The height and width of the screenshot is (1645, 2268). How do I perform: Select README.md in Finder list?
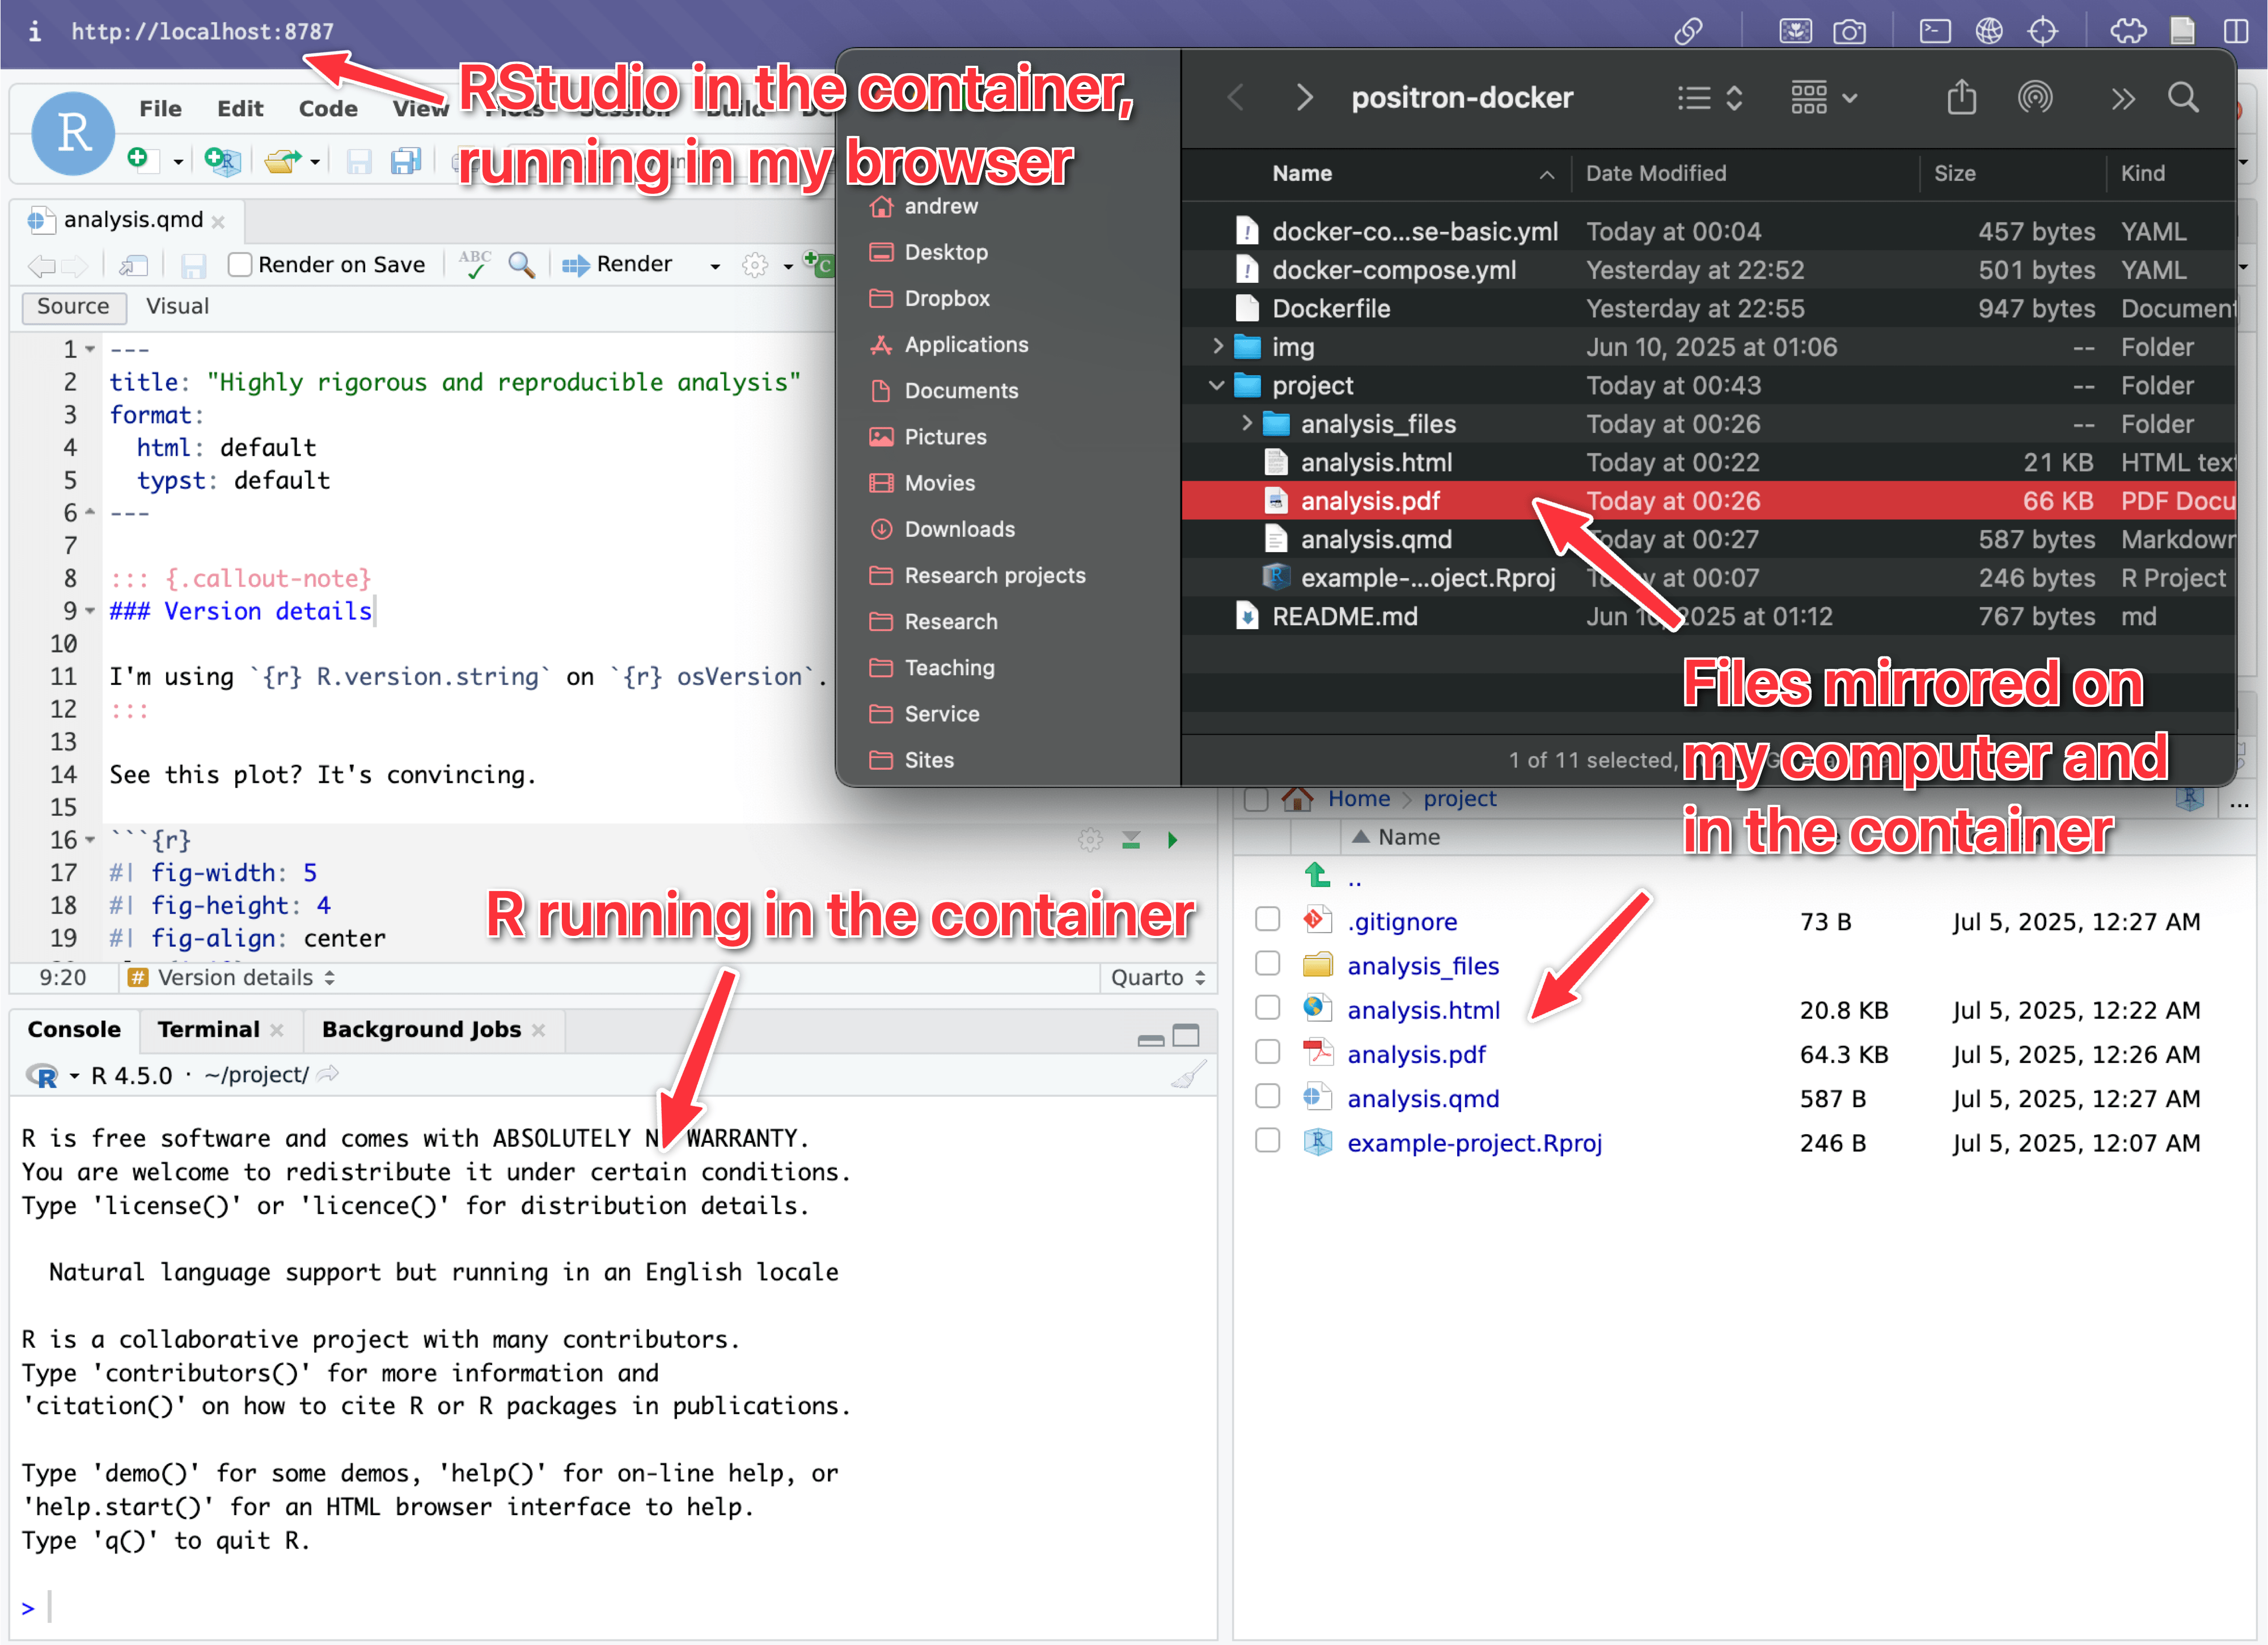pos(1708,616)
